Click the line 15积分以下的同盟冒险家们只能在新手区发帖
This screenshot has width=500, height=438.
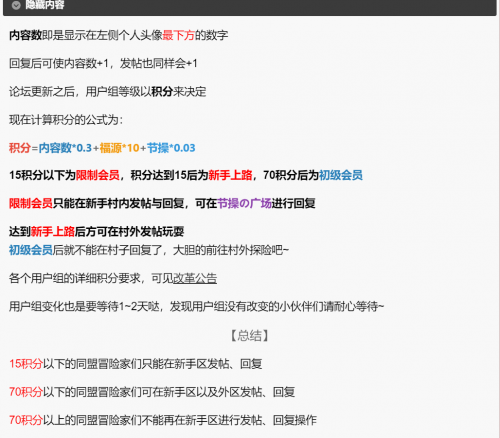(135, 364)
